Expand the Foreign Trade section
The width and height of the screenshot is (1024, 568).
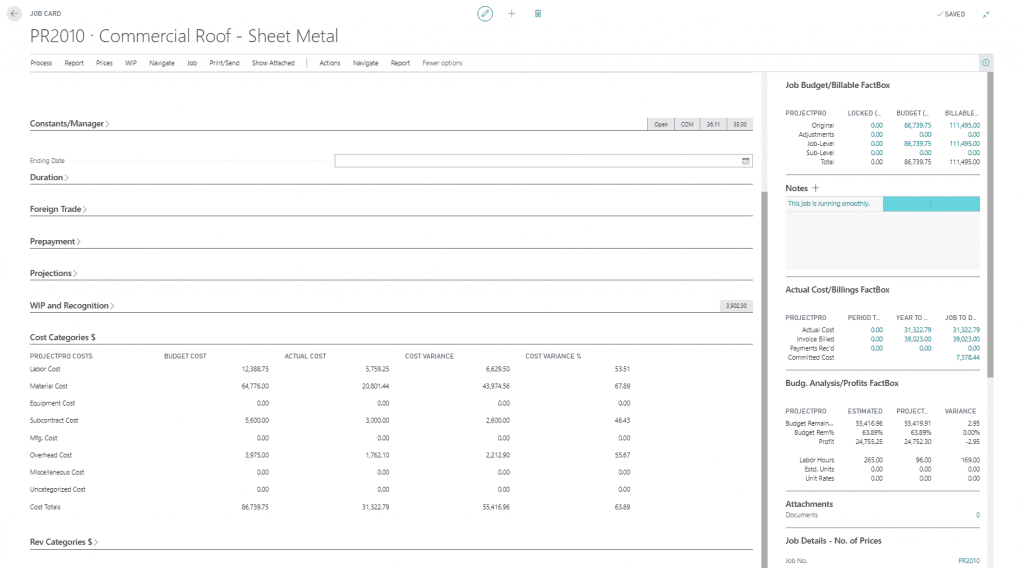tap(58, 209)
